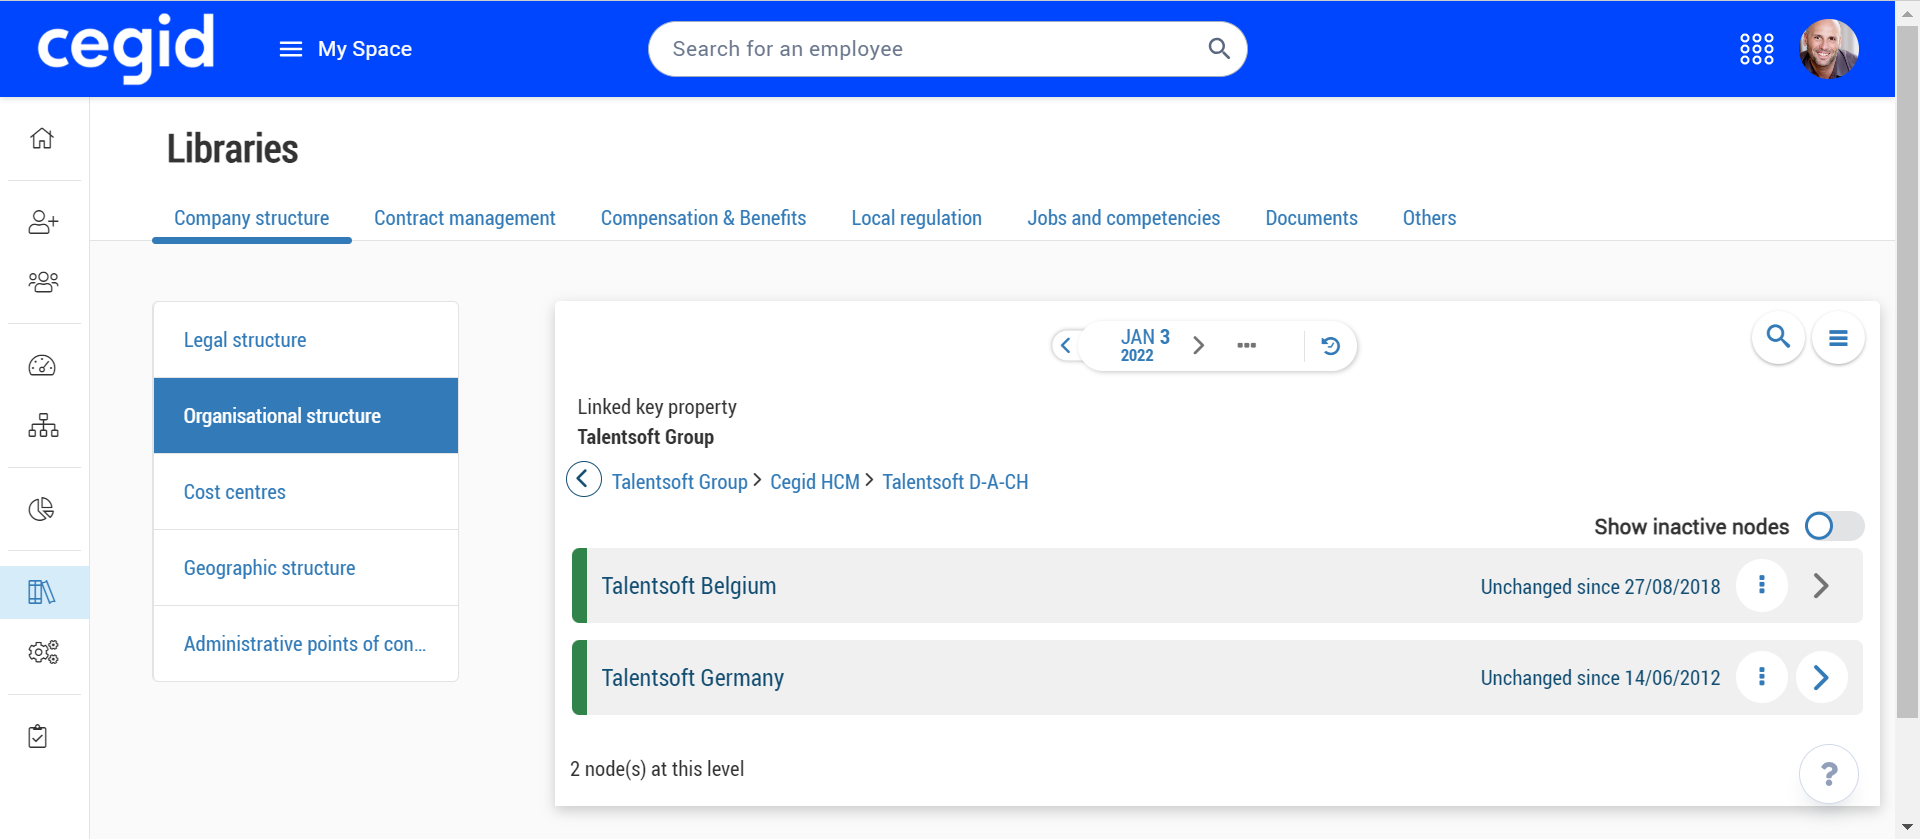Open the JAN 3 2022 date selector
The width and height of the screenshot is (1920, 839).
pos(1144,345)
